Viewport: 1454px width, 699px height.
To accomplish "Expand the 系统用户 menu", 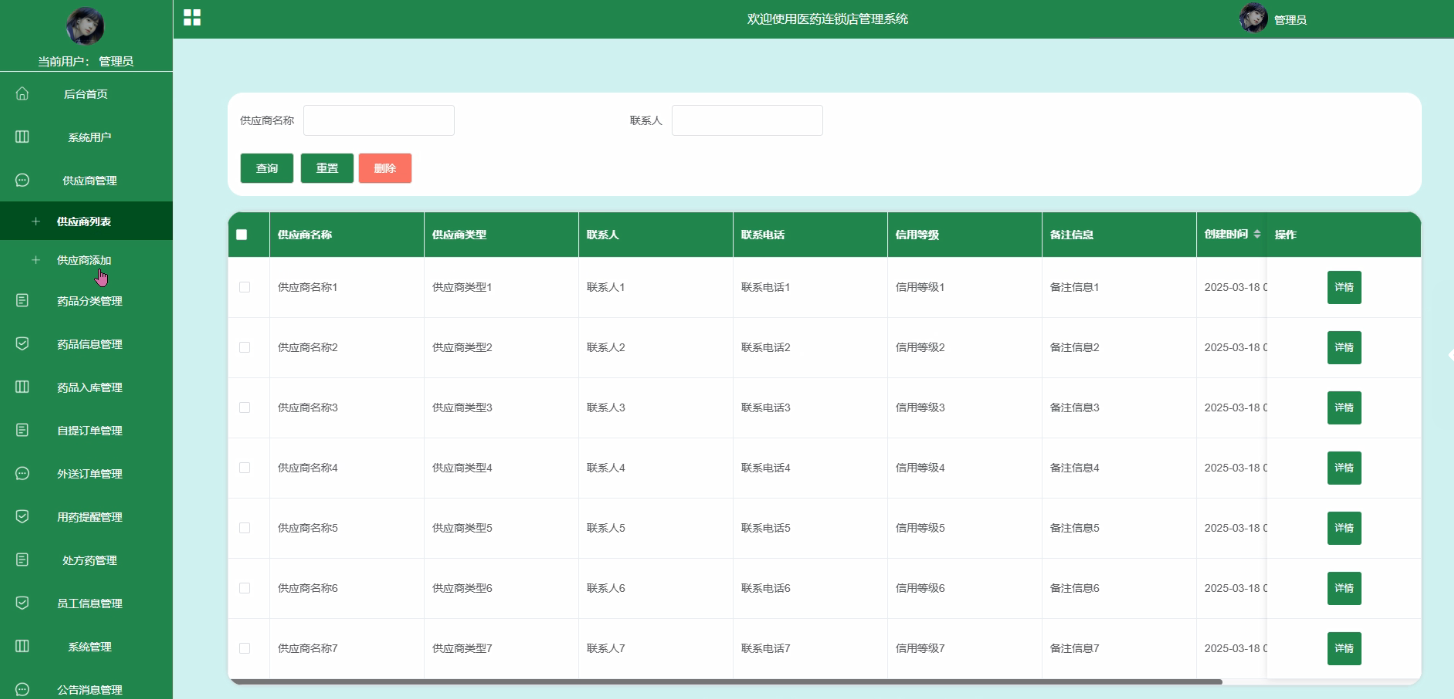I will coord(86,137).
